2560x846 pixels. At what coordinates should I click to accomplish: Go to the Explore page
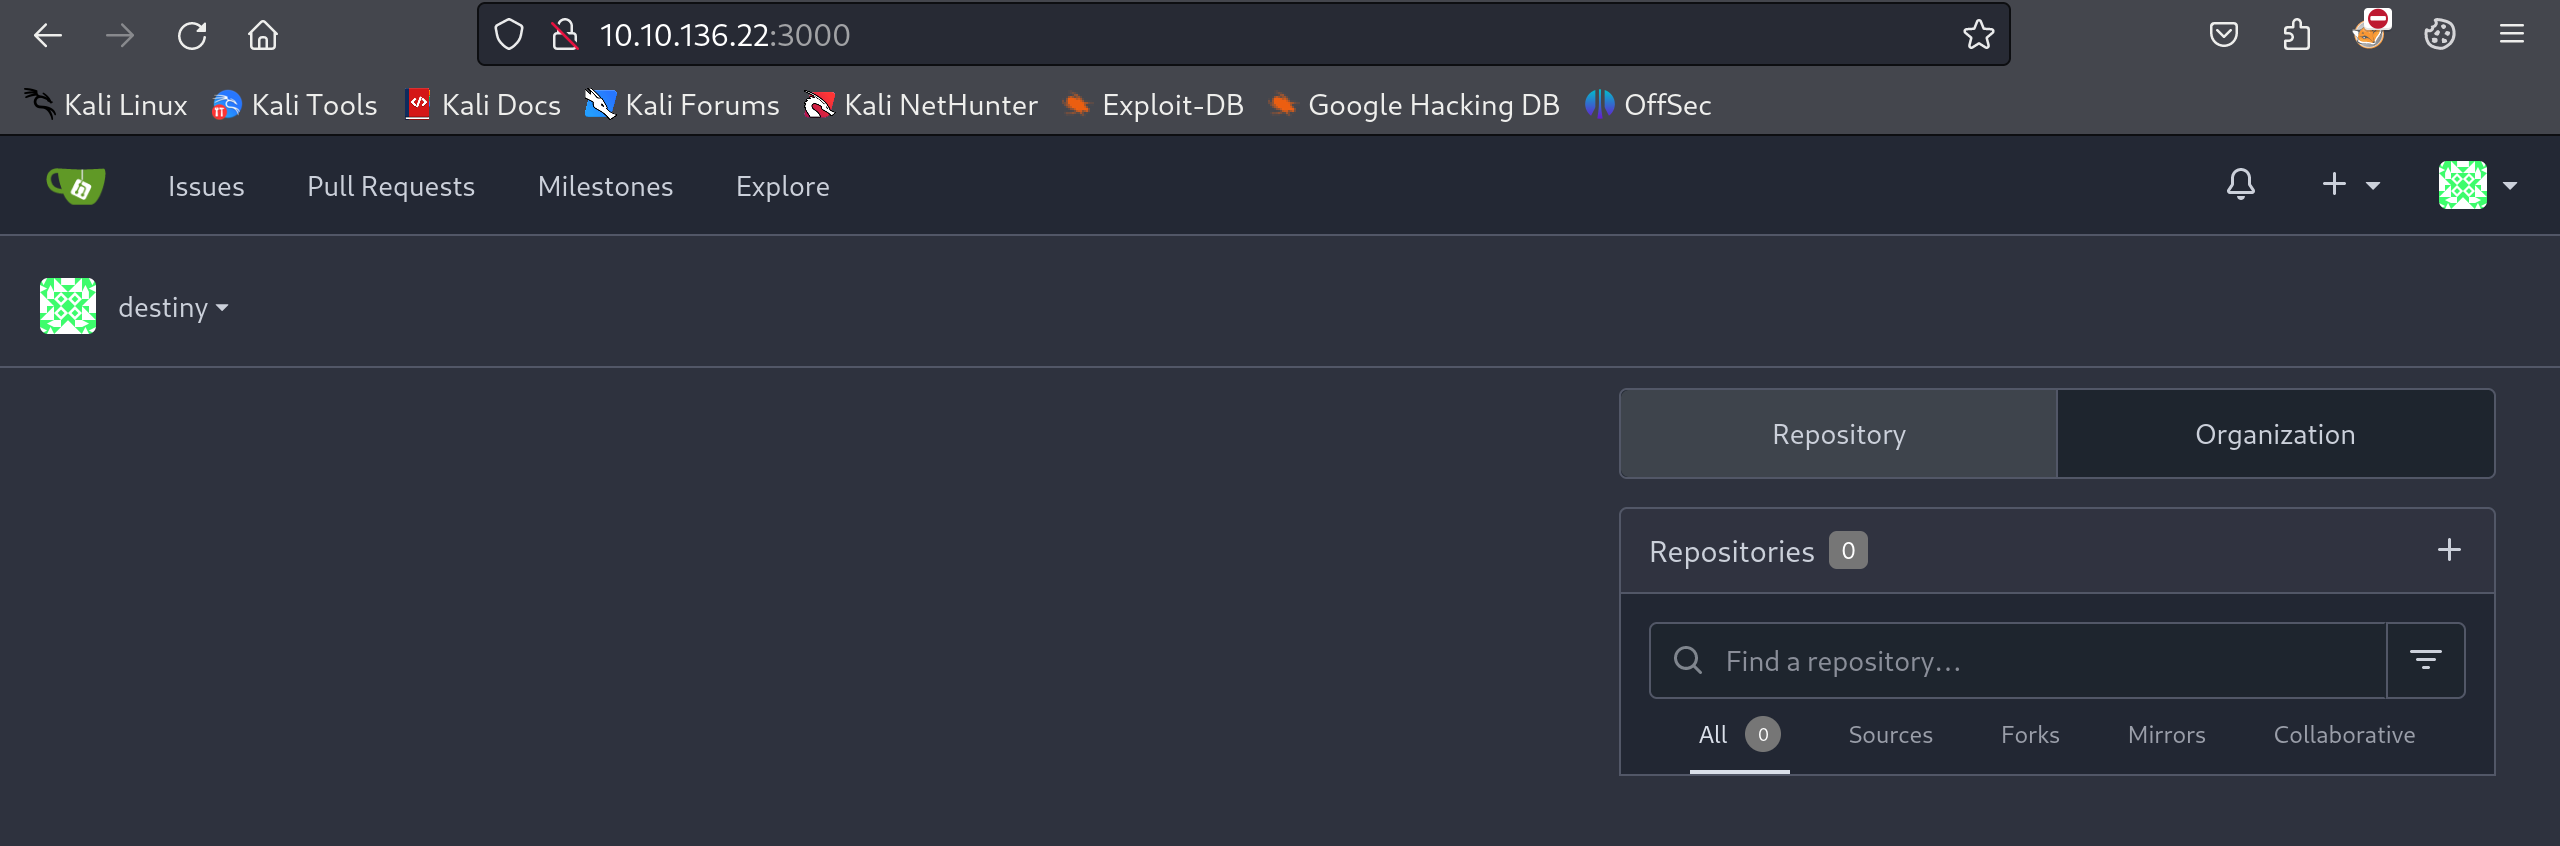click(782, 187)
